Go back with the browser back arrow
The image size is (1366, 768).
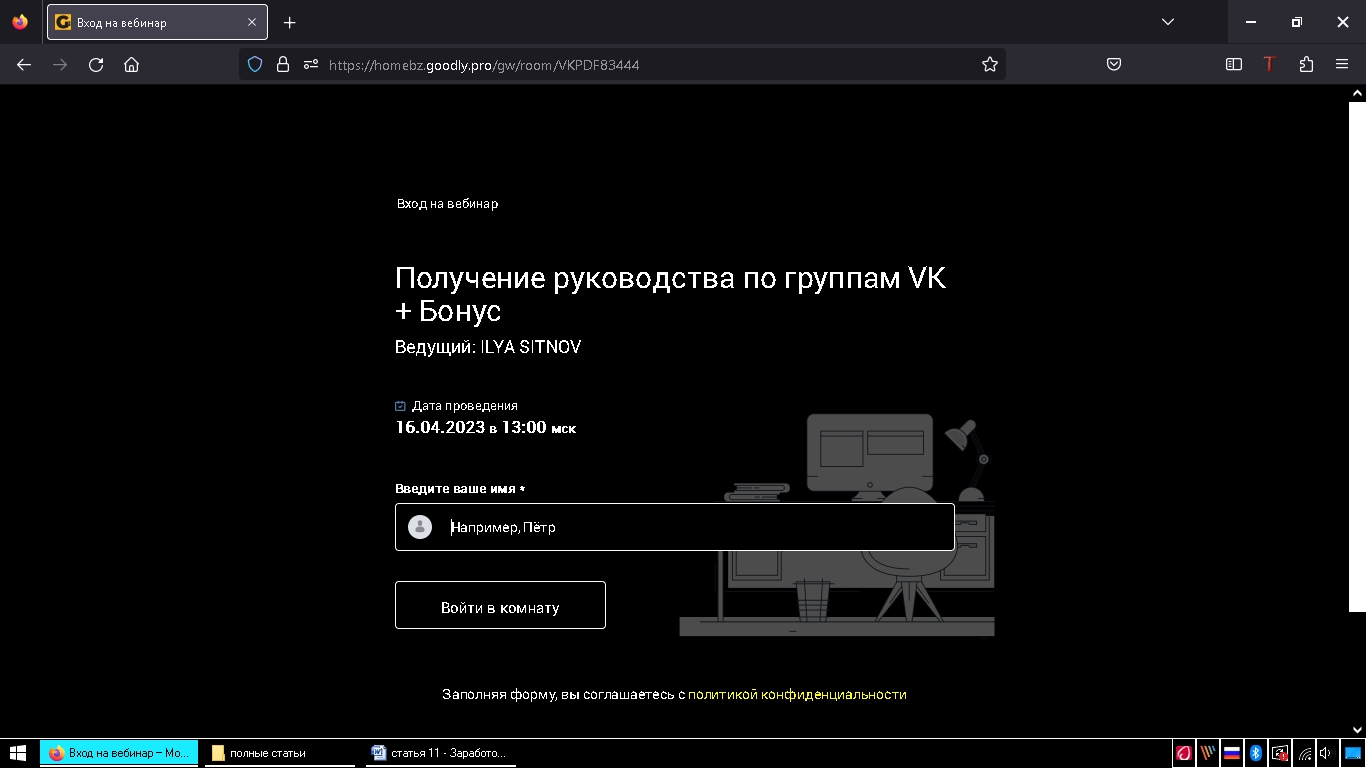[24, 65]
